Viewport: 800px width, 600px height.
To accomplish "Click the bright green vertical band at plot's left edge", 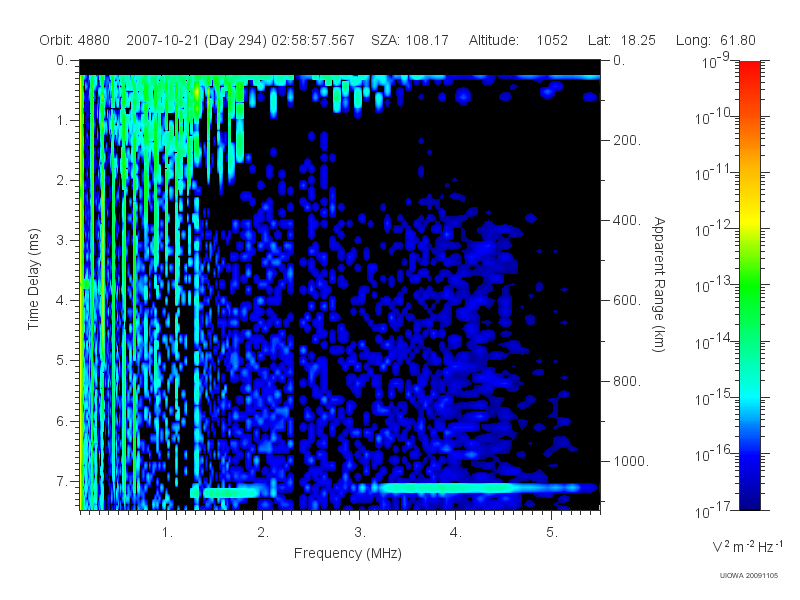I will 81,292.
